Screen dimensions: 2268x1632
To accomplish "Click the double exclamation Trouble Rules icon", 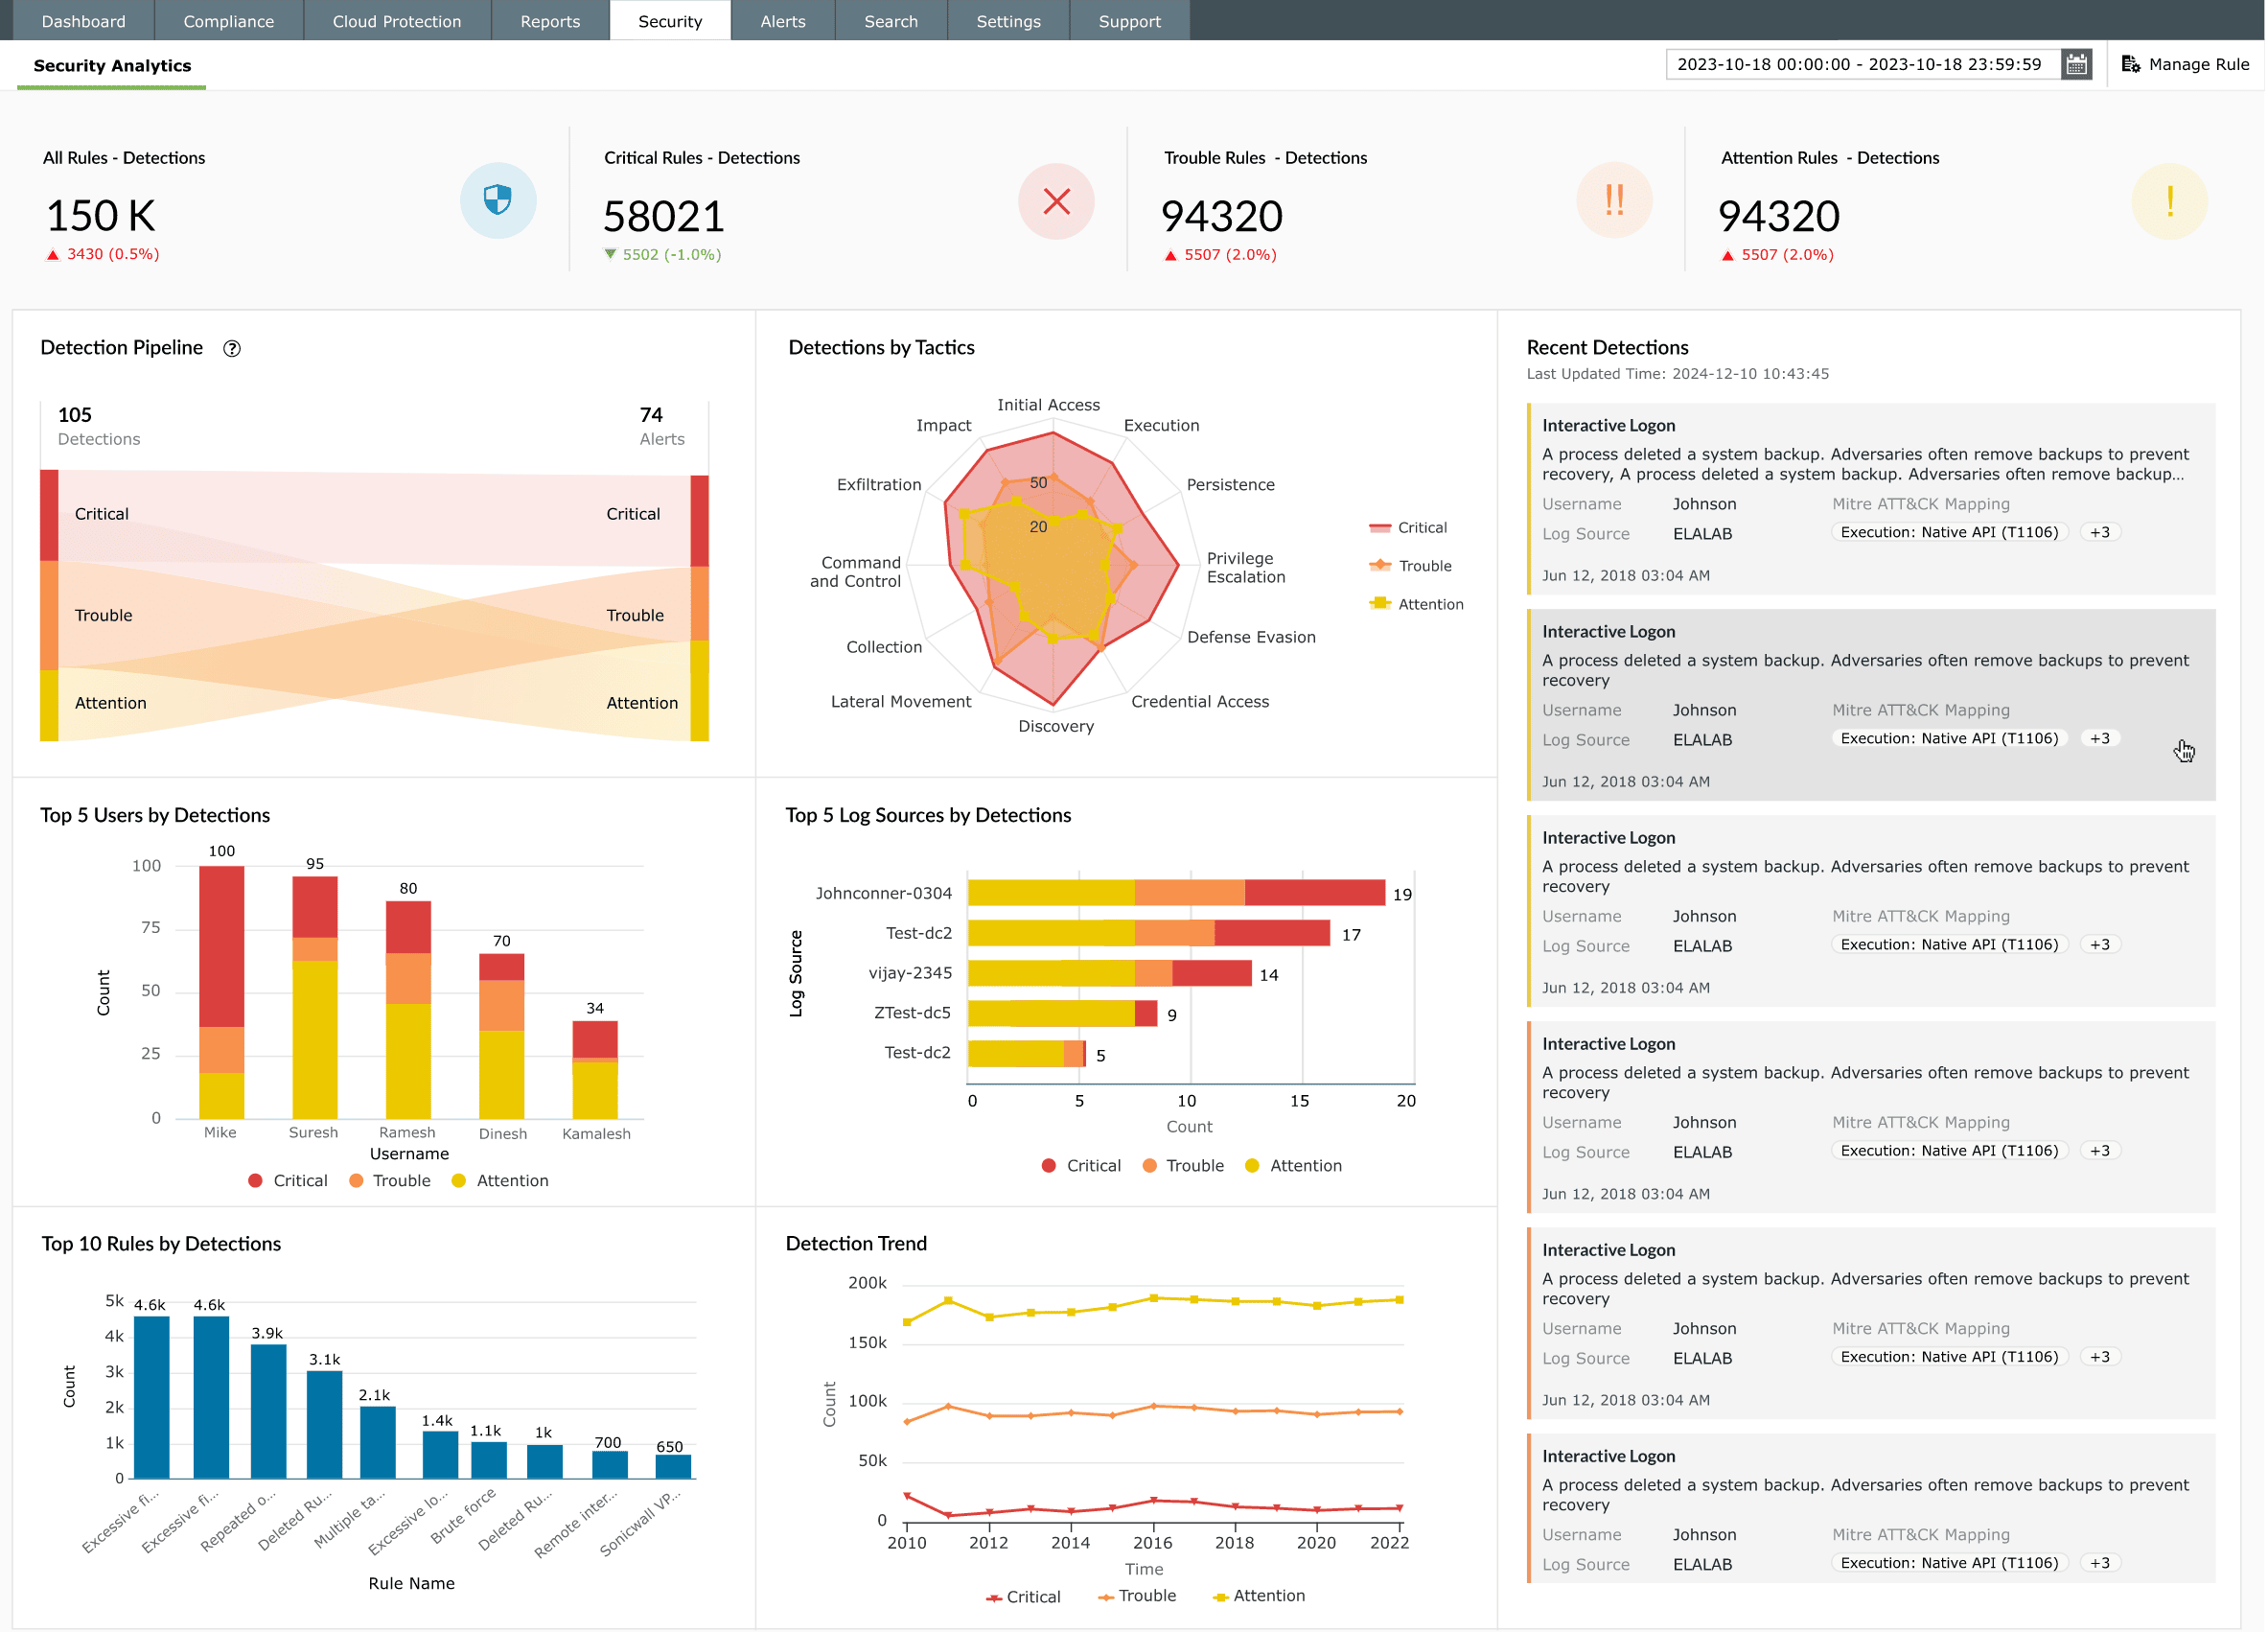I will [x=1614, y=200].
